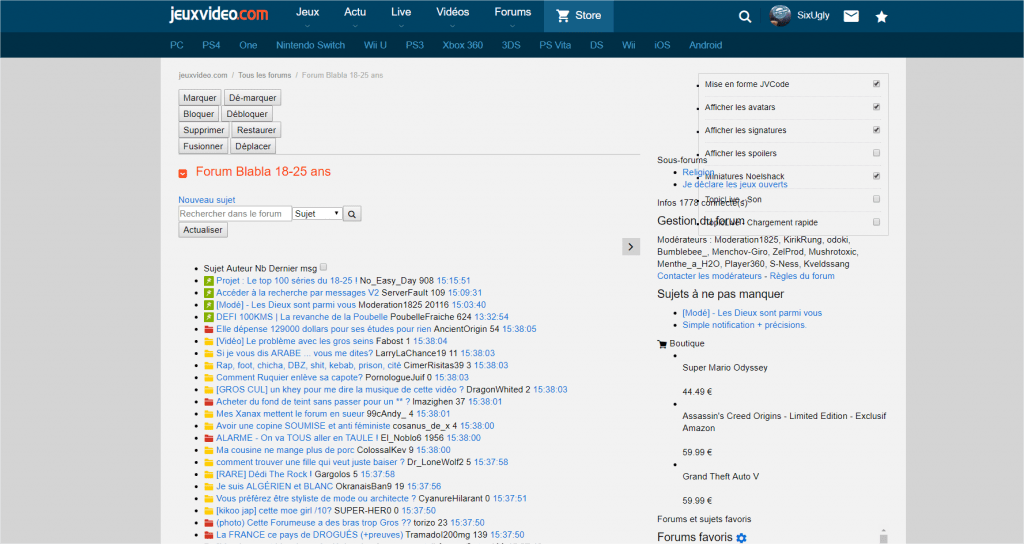This screenshot has width=1024, height=544.
Task: Expand the Jeux menu in top navigation
Action: pyautogui.click(x=307, y=14)
